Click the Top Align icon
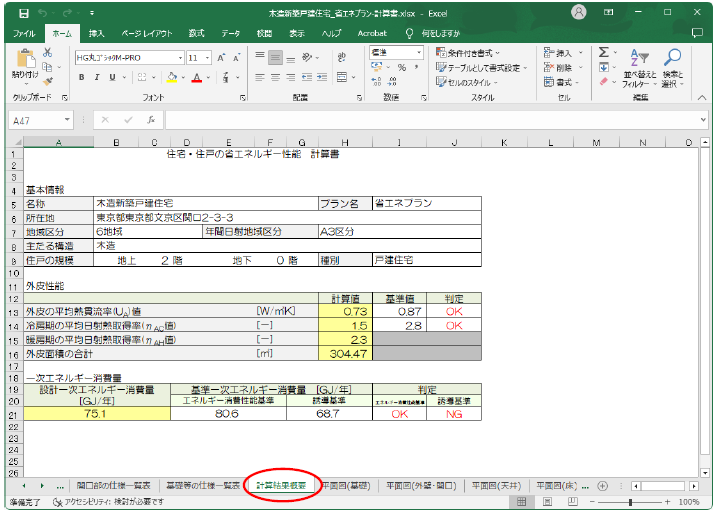The height and width of the screenshot is (511, 714). pos(260,56)
